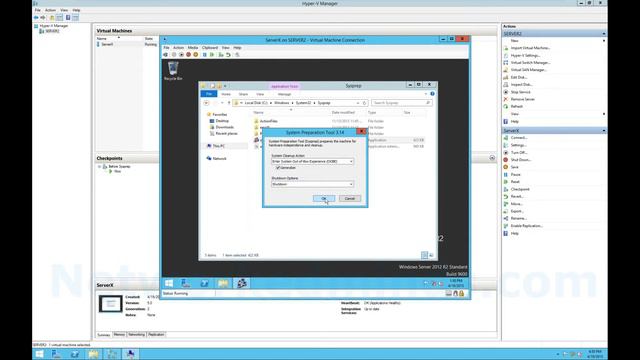
Task: Switch to the Share ribbon tab in Explorer
Action: tap(244, 94)
